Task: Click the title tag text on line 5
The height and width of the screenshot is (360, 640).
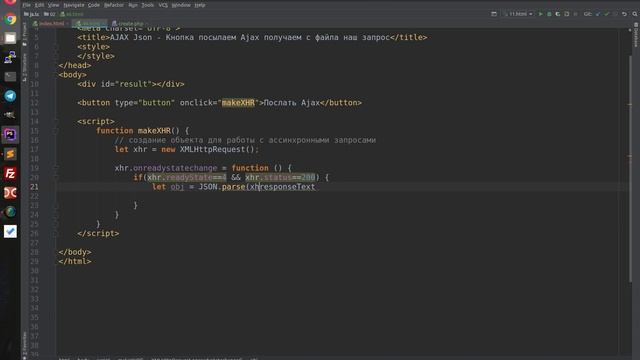Action: click(250, 38)
